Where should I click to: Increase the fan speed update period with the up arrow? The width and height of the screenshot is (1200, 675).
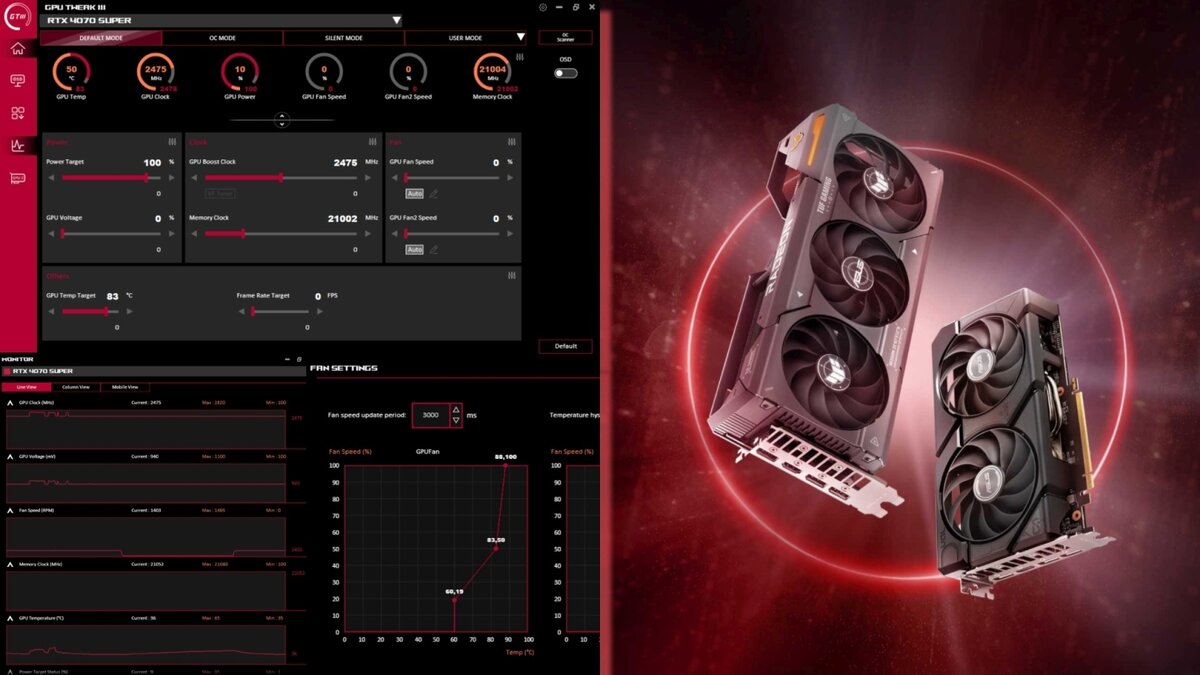coord(456,409)
